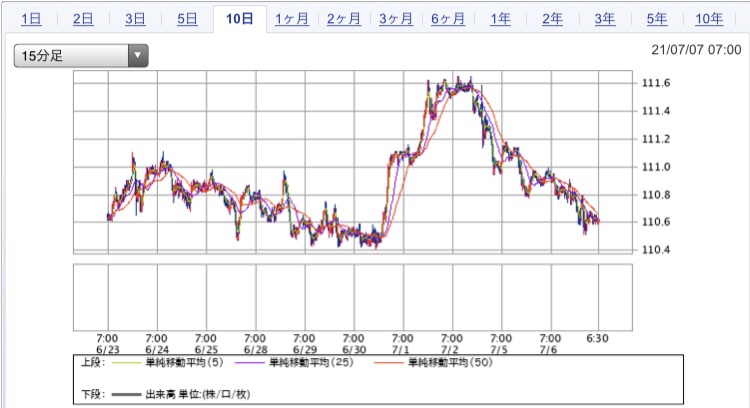Screen dimensions: 750x408
Task: Click the 出来高 単位:(株/口/枚) legend entry
Action: click(198, 394)
